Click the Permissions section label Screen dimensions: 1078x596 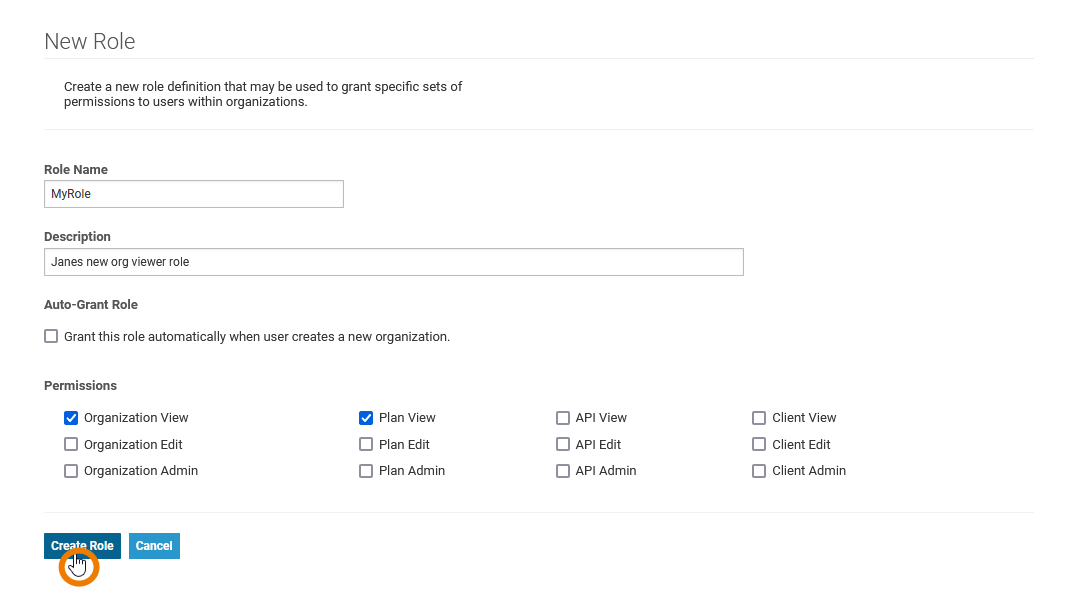click(x=80, y=386)
